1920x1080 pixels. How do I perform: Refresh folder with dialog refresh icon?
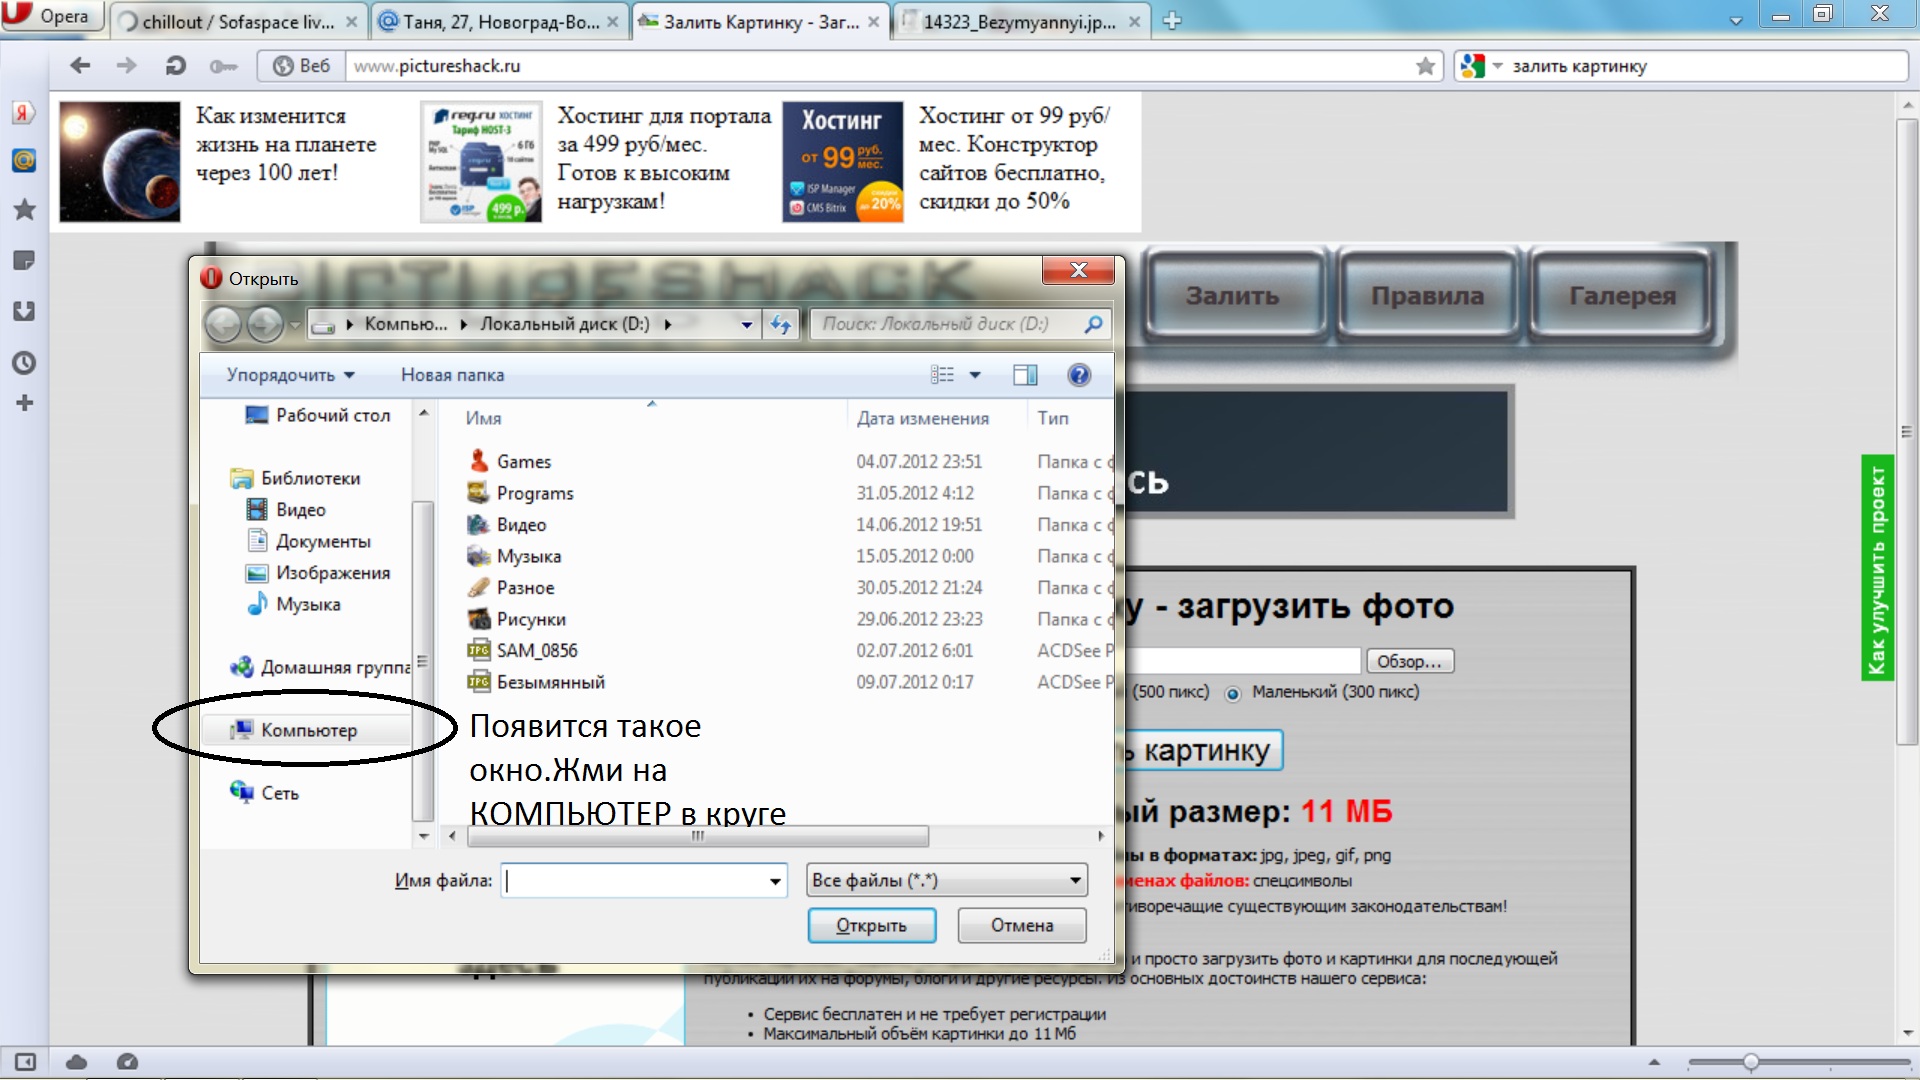(x=780, y=324)
